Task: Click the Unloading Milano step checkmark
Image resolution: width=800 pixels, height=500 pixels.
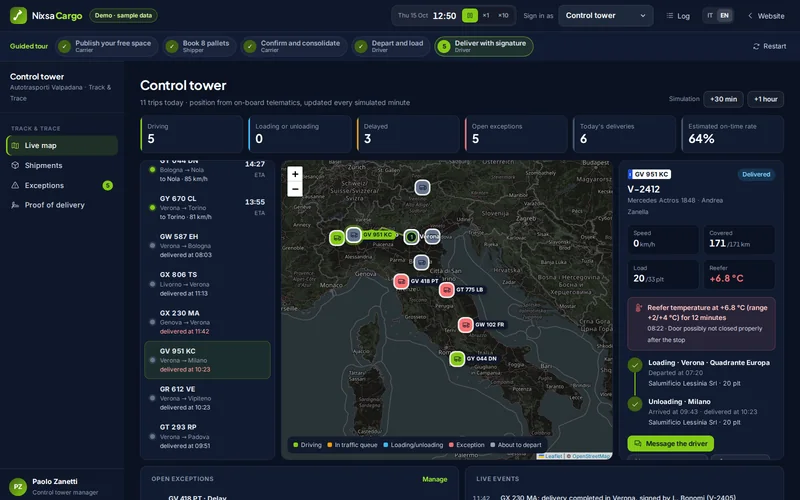Action: 635,404
